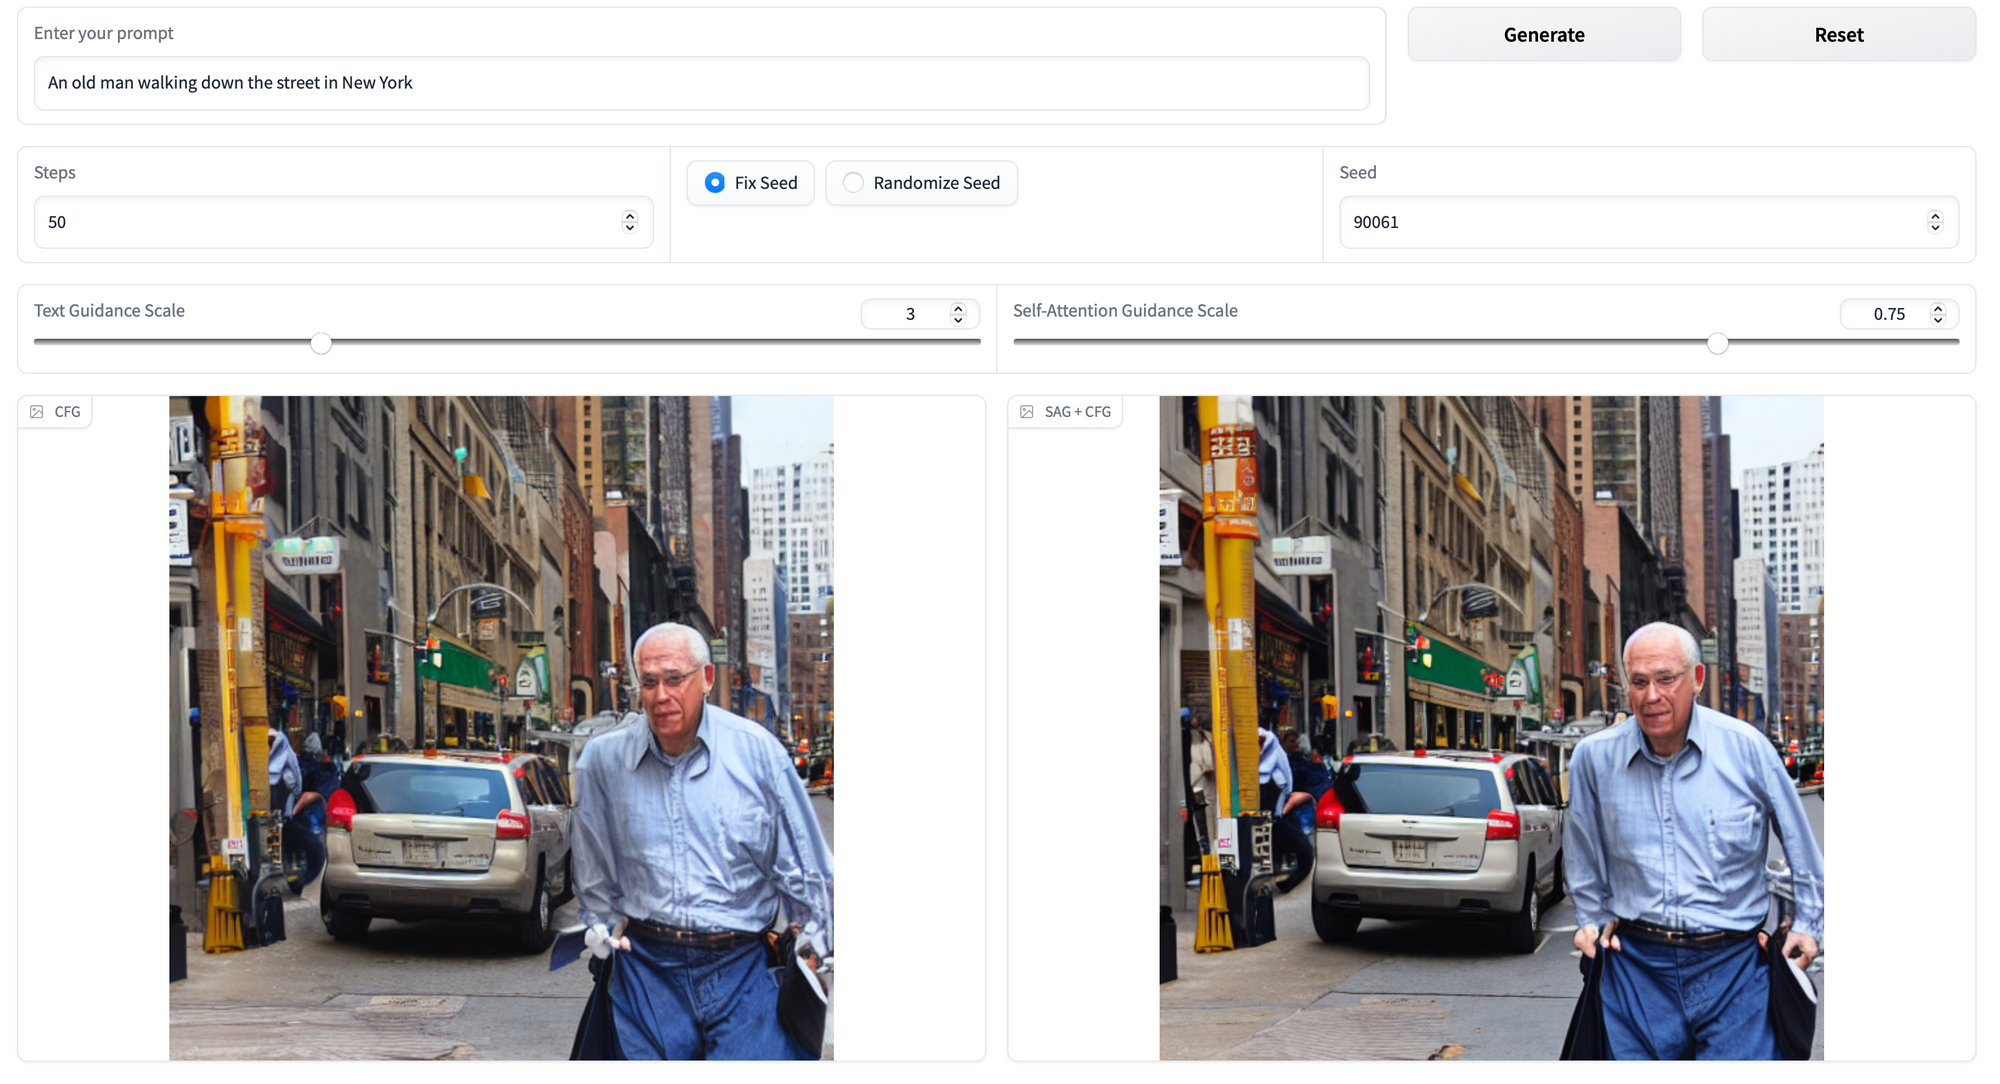Viewport: 2000px width, 1084px height.
Task: Decrement the Steps value with down arrow
Action: click(630, 228)
